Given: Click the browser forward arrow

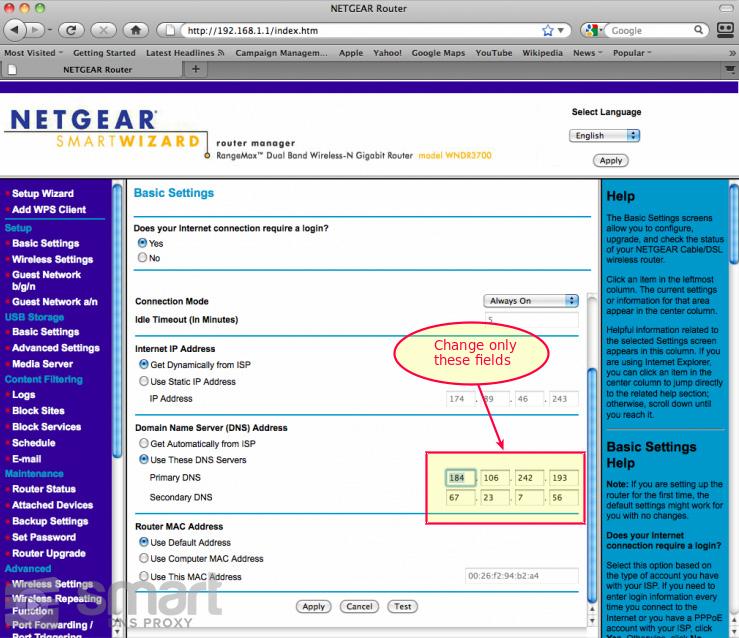Looking at the screenshot, I should point(35,30).
